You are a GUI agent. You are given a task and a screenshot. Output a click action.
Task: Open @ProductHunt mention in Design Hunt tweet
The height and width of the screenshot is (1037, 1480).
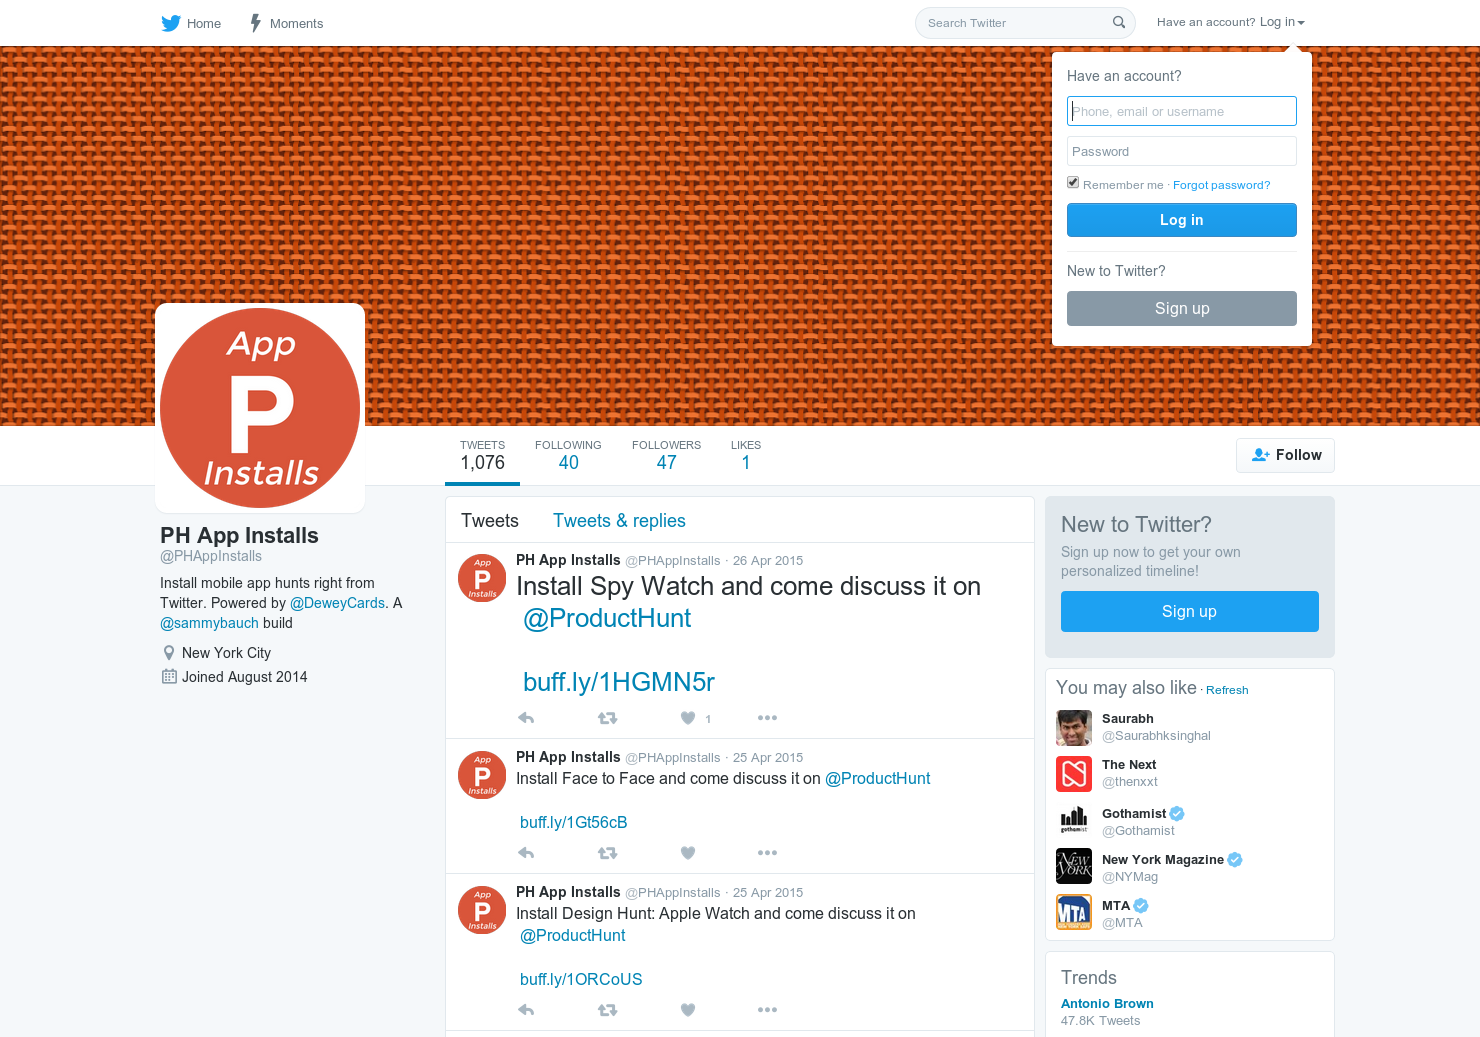573,935
